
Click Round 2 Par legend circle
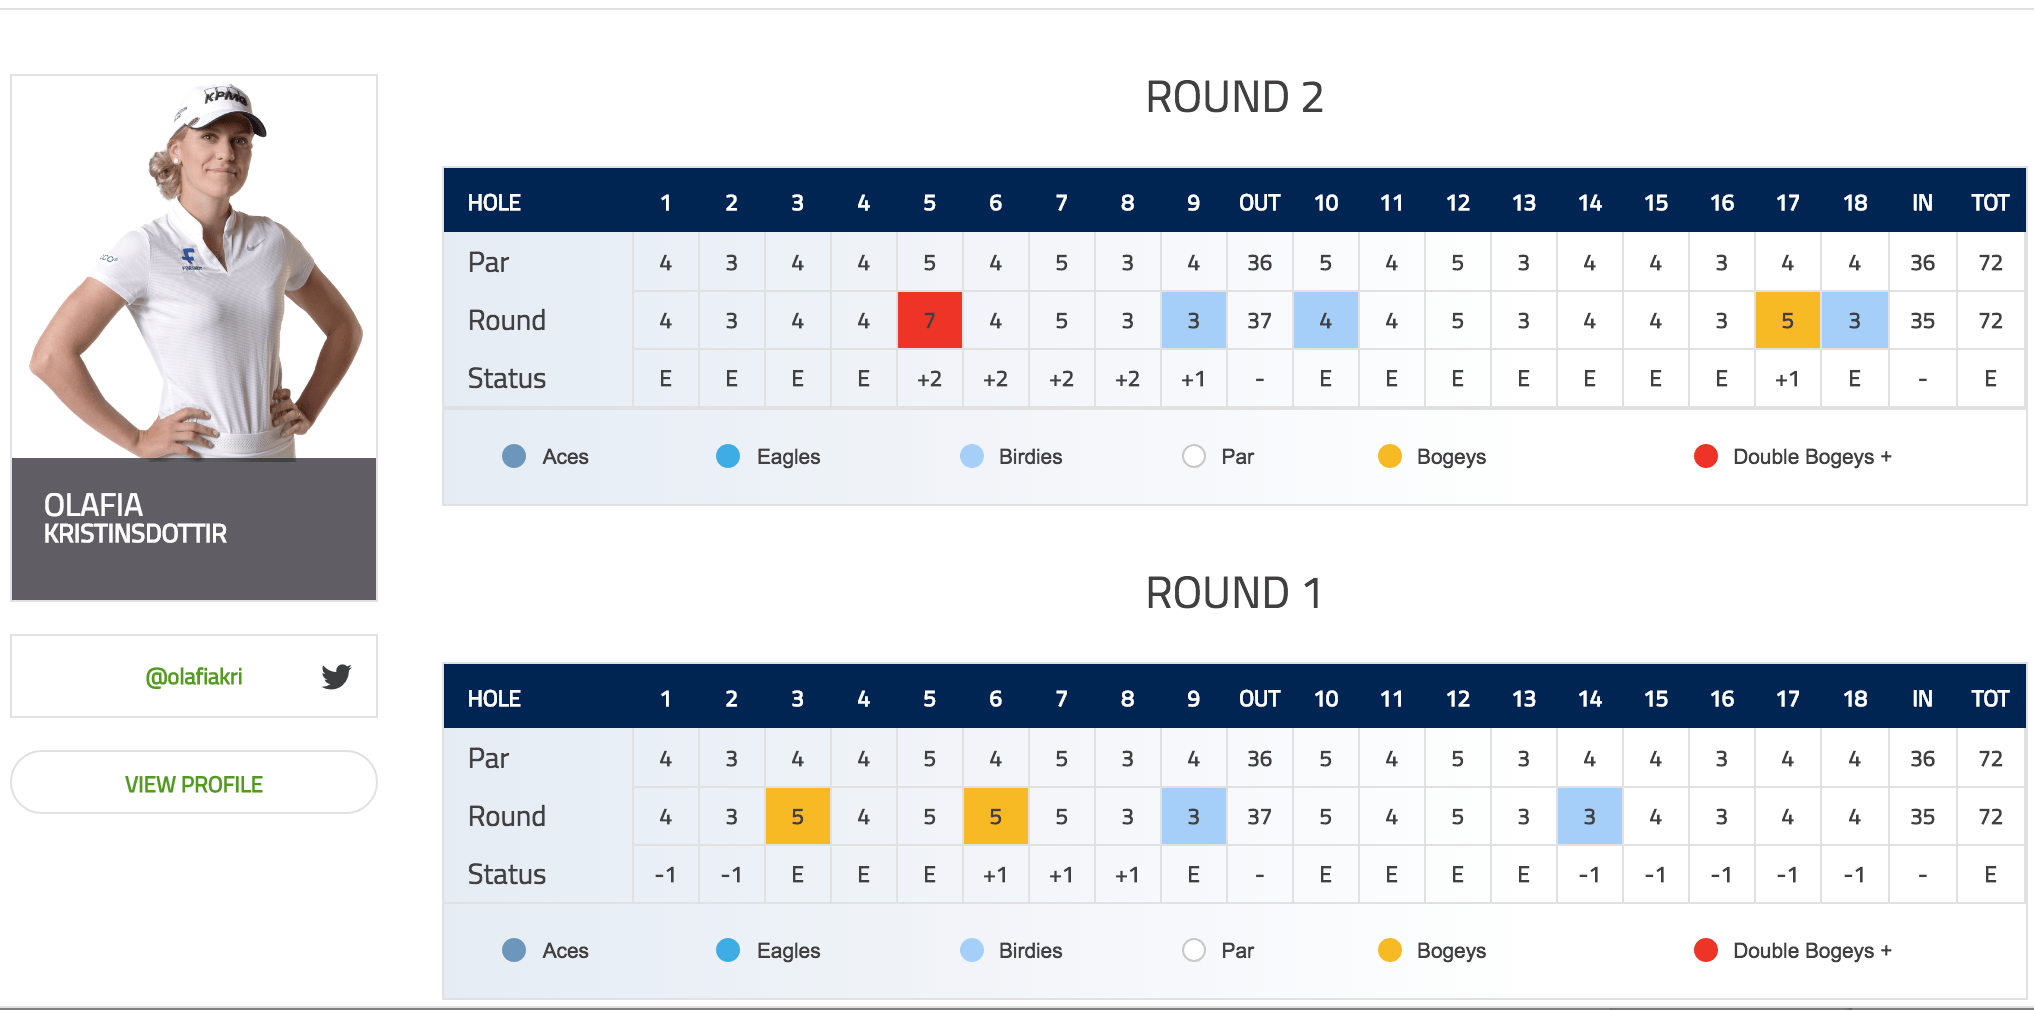1194,456
